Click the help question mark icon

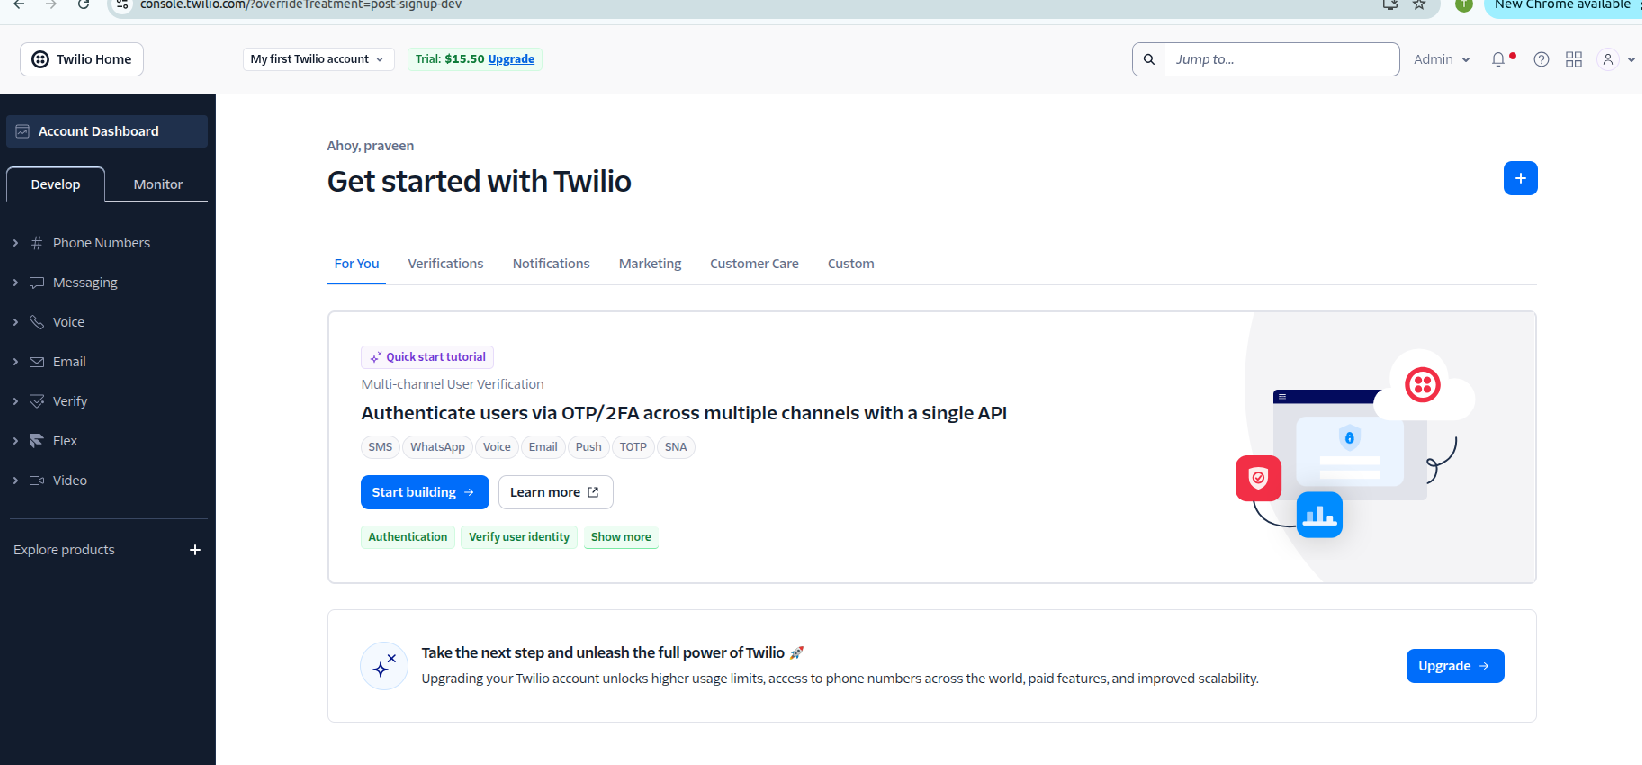tap(1541, 60)
